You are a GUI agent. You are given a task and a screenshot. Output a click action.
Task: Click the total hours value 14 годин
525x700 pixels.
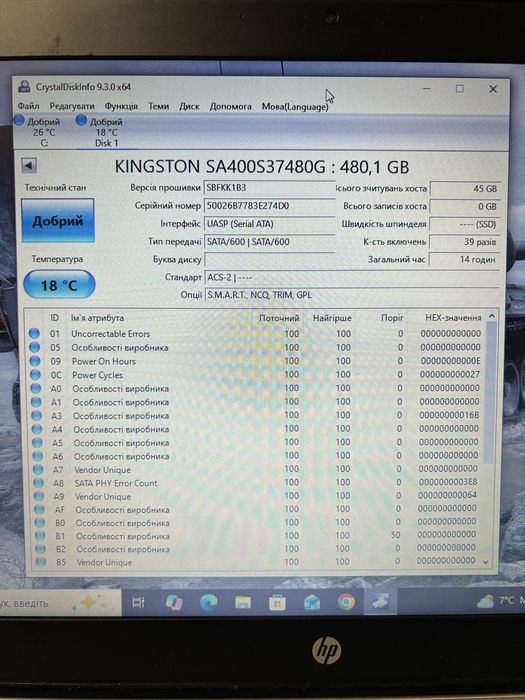click(x=465, y=259)
